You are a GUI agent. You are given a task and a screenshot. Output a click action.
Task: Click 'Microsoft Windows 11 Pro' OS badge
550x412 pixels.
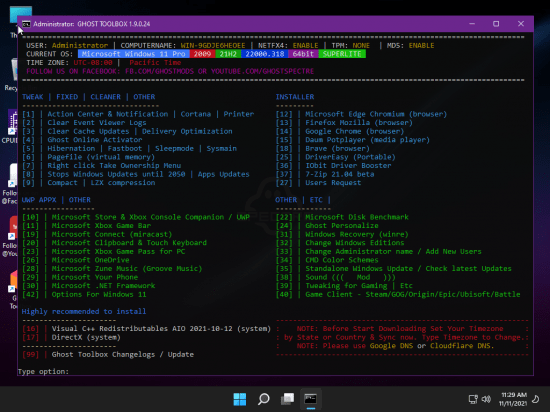[134, 54]
